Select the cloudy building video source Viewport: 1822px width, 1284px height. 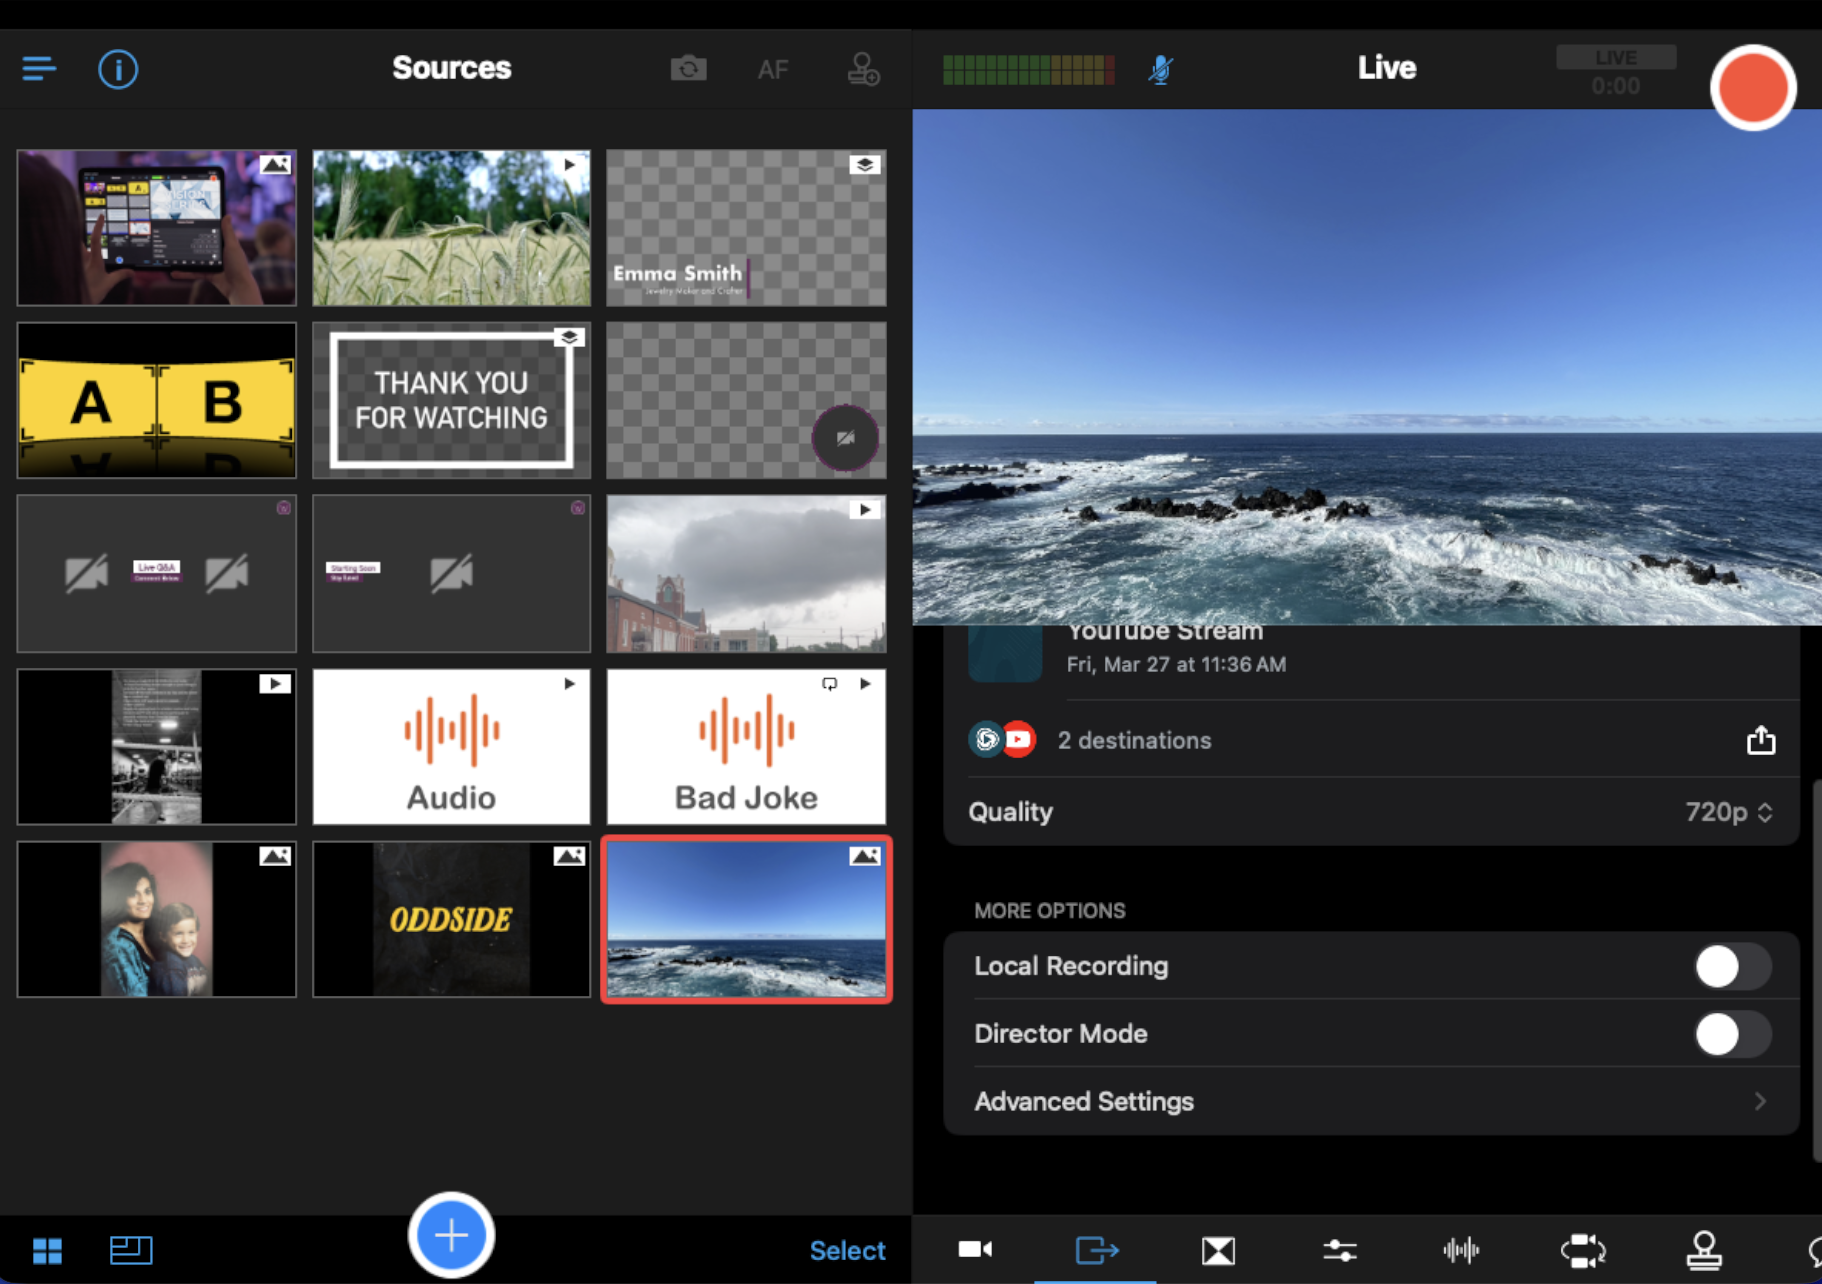pyautogui.click(x=746, y=573)
